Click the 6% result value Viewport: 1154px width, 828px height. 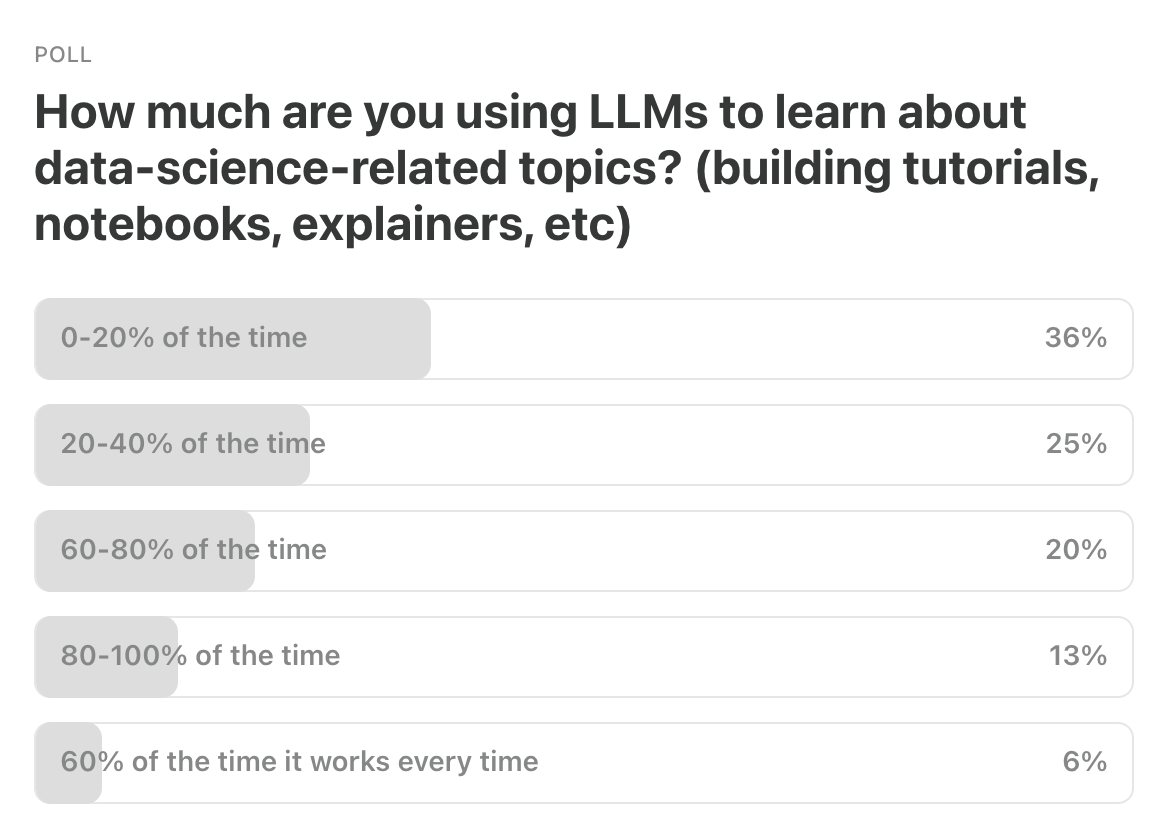[x=1083, y=761]
